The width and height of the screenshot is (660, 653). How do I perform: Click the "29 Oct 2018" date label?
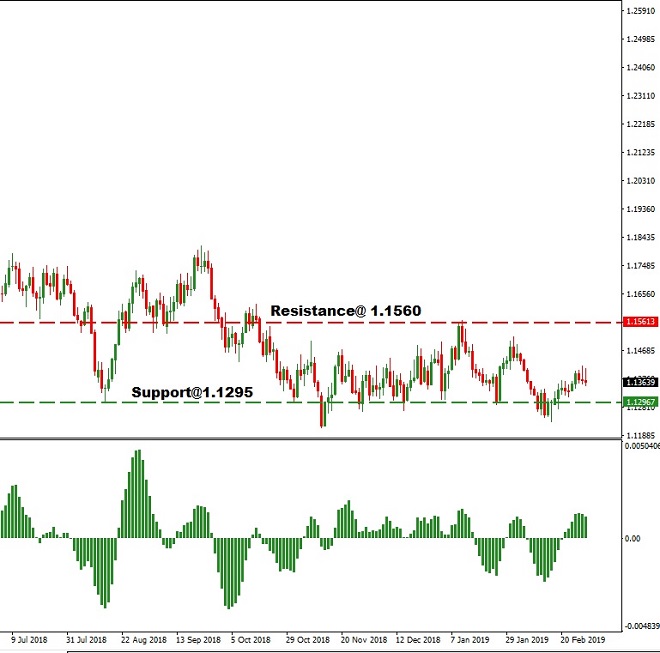point(308,640)
